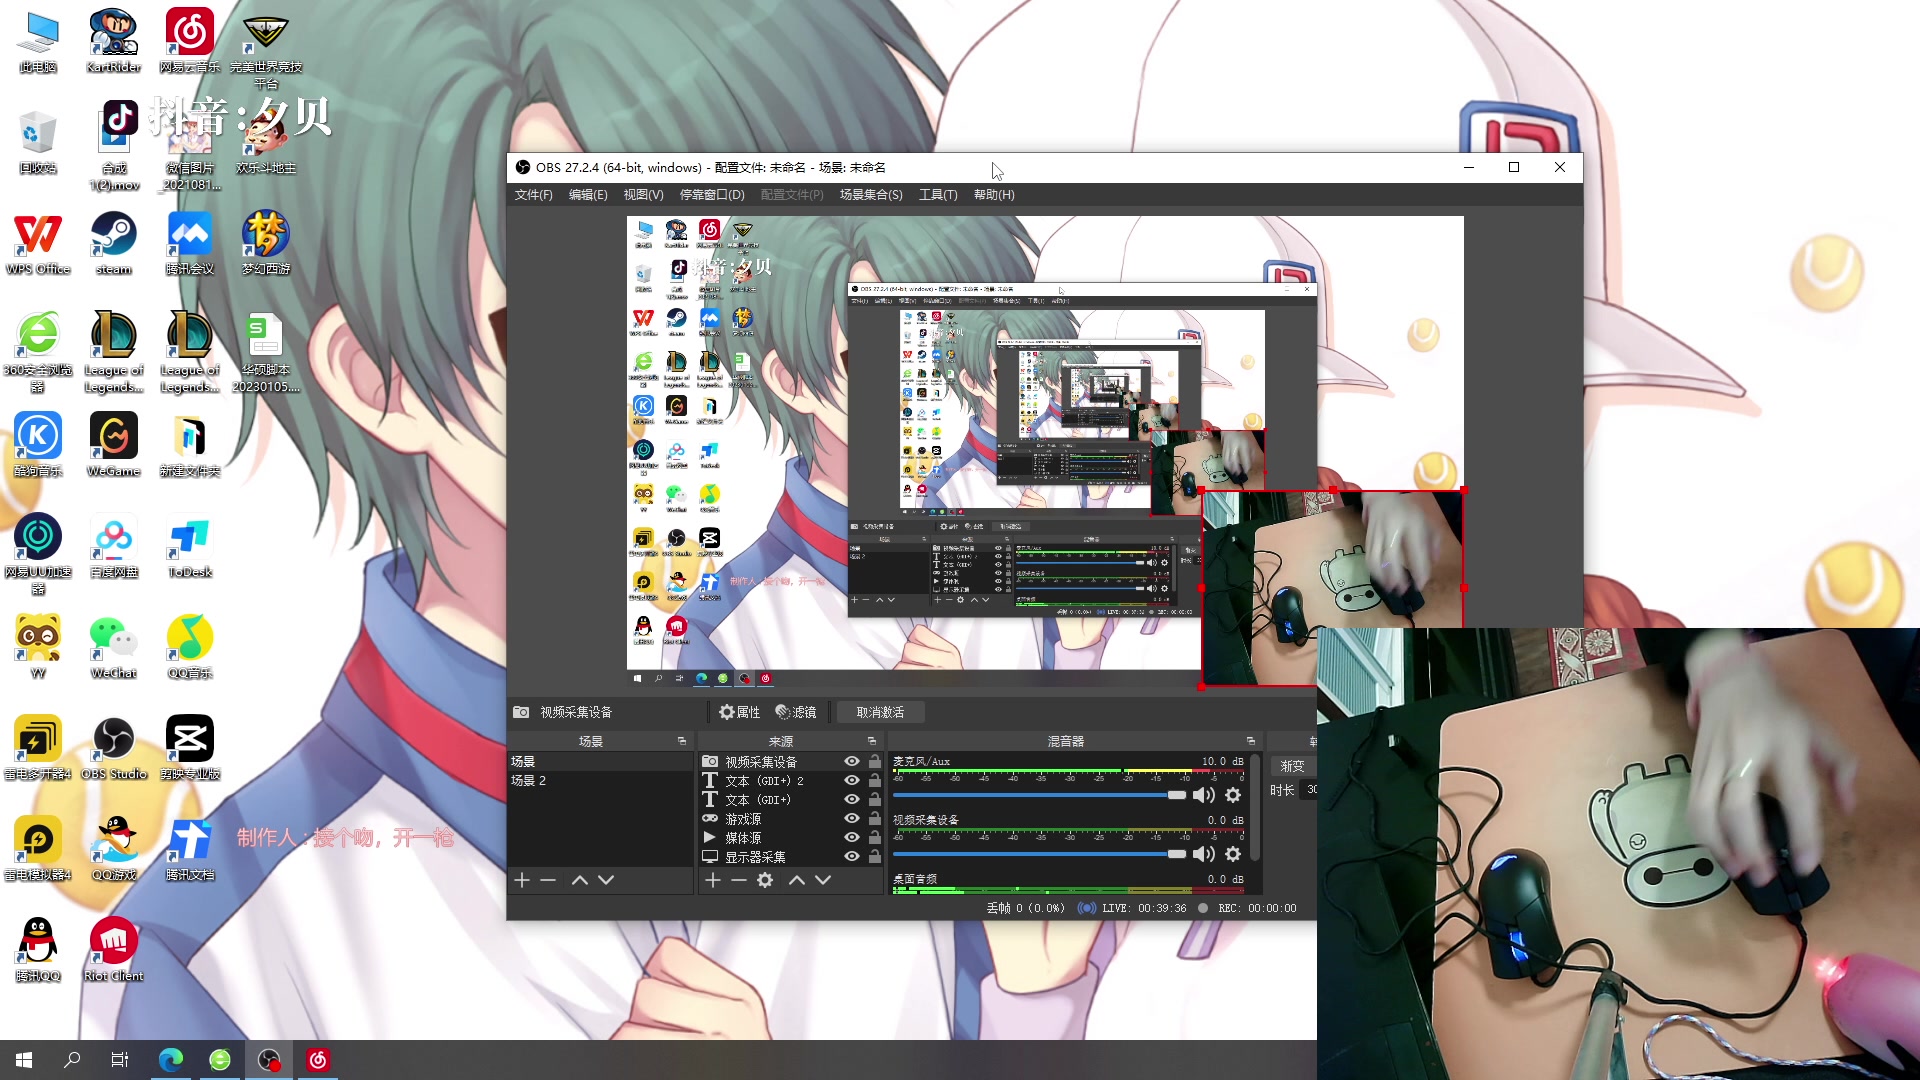Open the 文件(F) menu
1920x1080 pixels.
point(534,195)
